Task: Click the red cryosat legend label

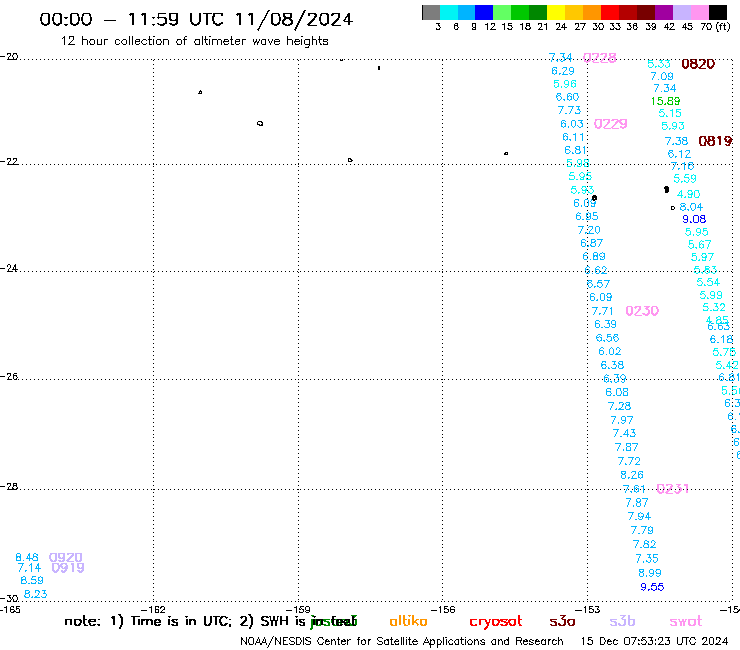Action: click(x=496, y=622)
